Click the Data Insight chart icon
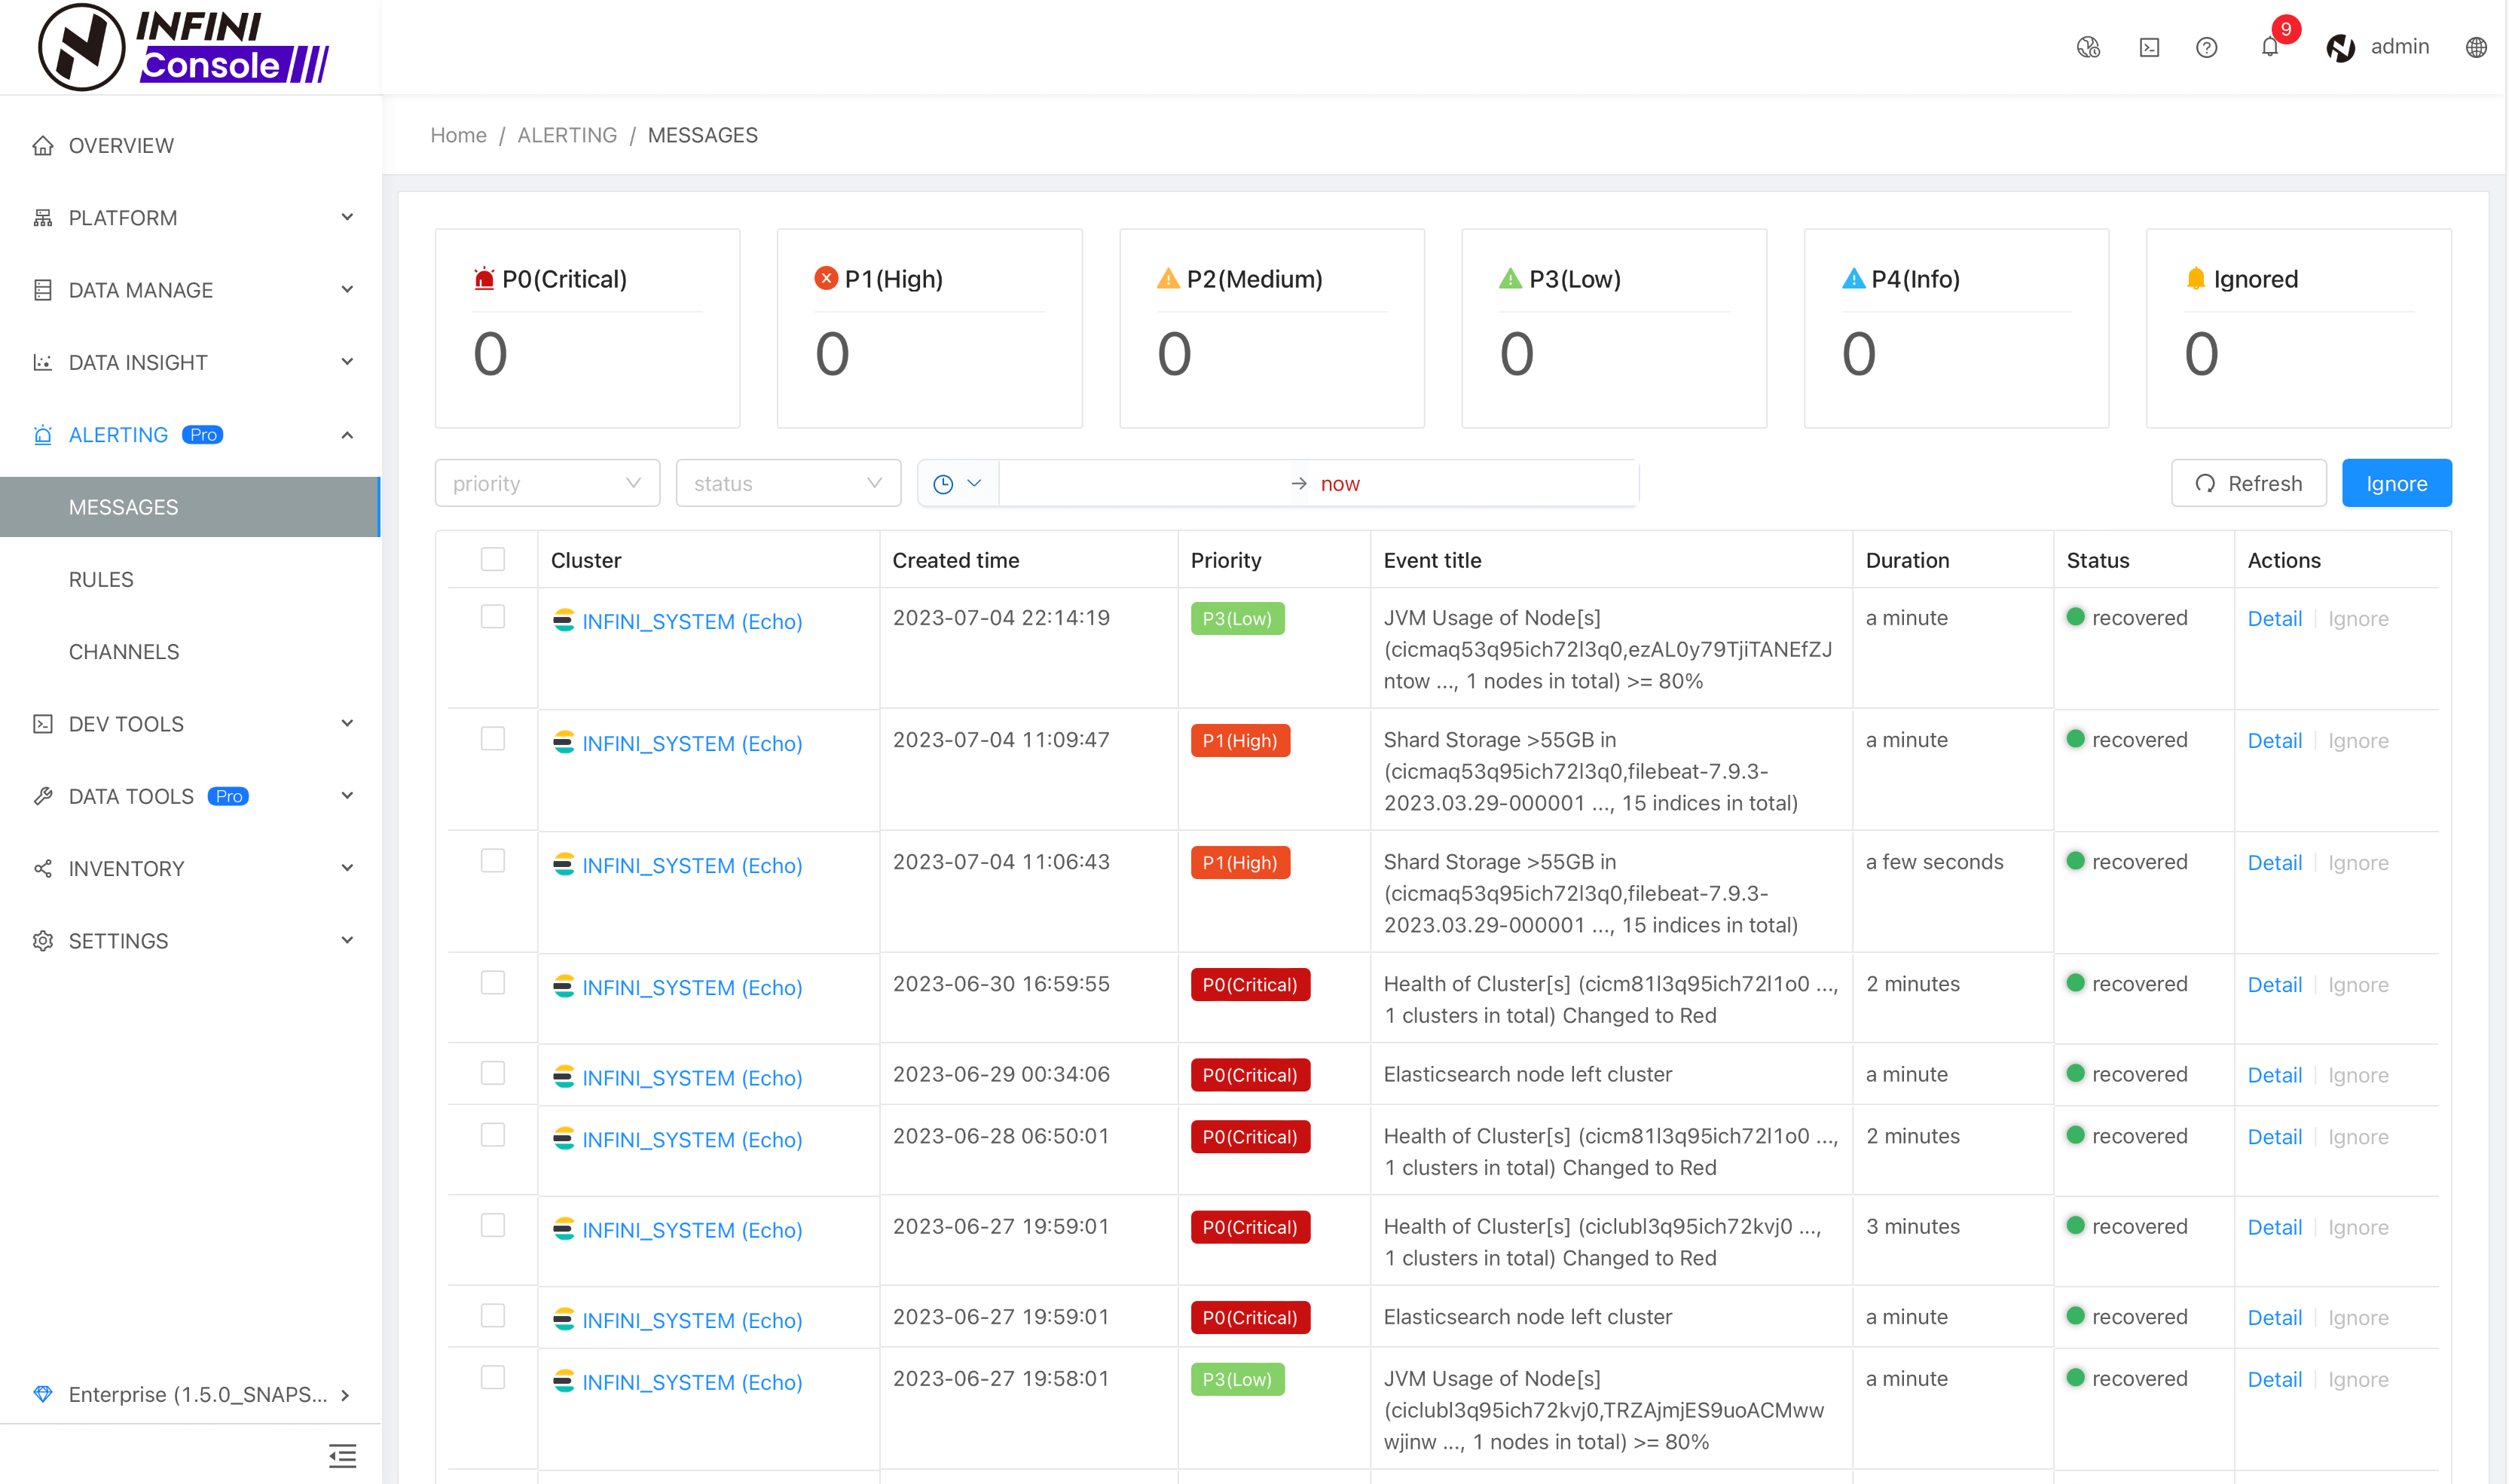The height and width of the screenshot is (1484, 2509). 43,362
